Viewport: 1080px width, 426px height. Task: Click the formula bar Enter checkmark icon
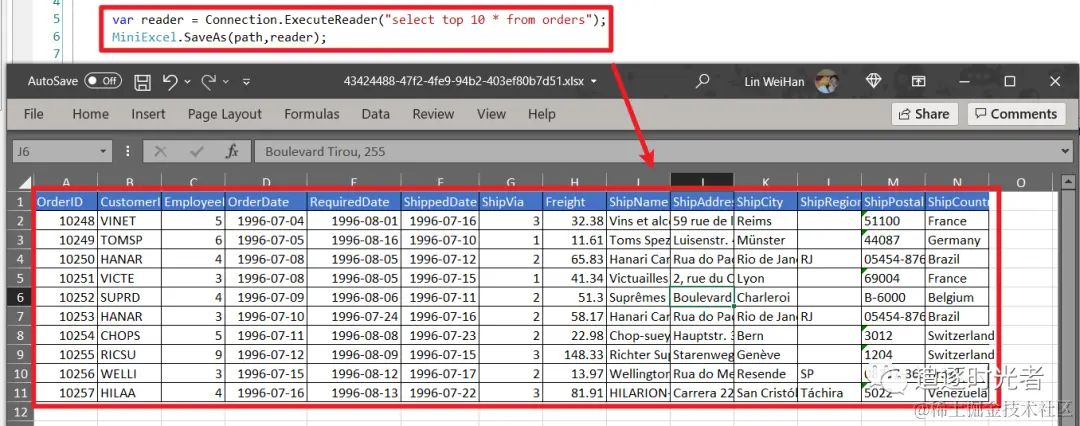[197, 152]
